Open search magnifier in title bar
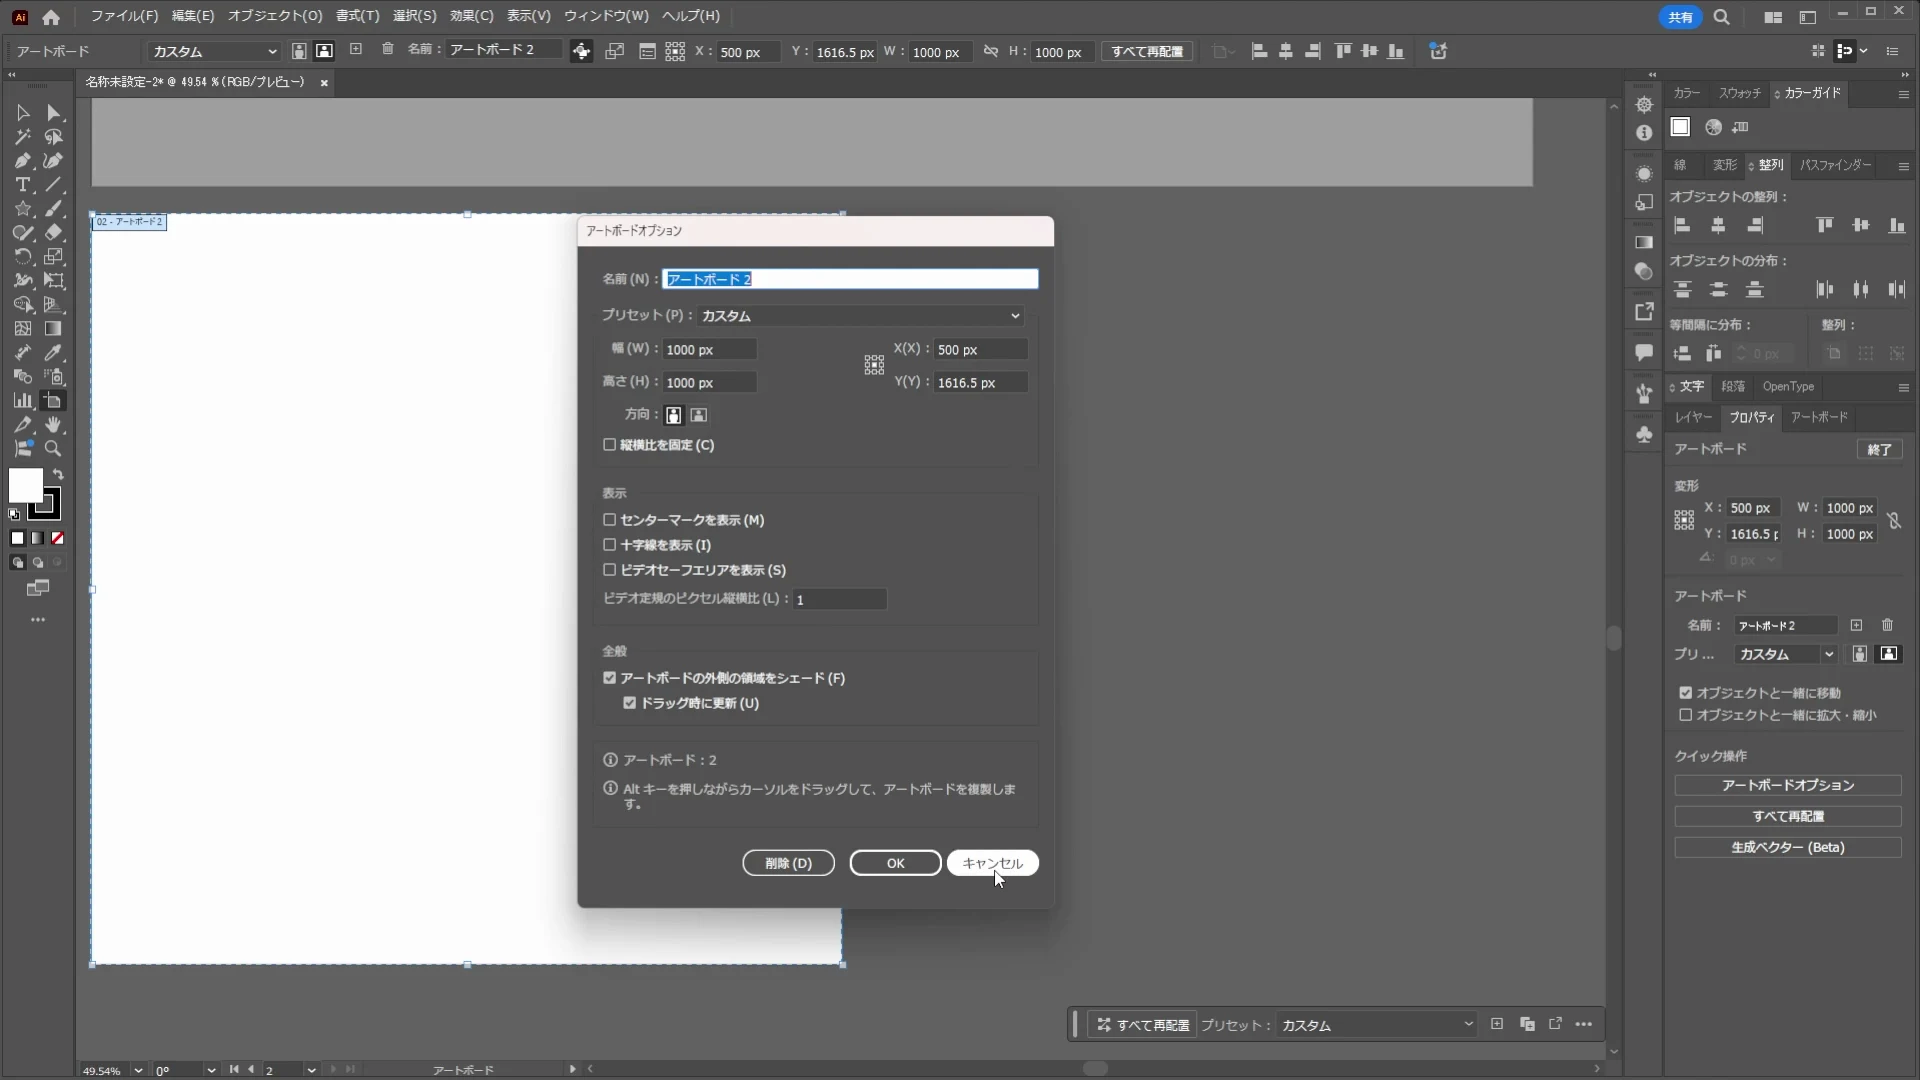The width and height of the screenshot is (1920, 1080). 1721,17
